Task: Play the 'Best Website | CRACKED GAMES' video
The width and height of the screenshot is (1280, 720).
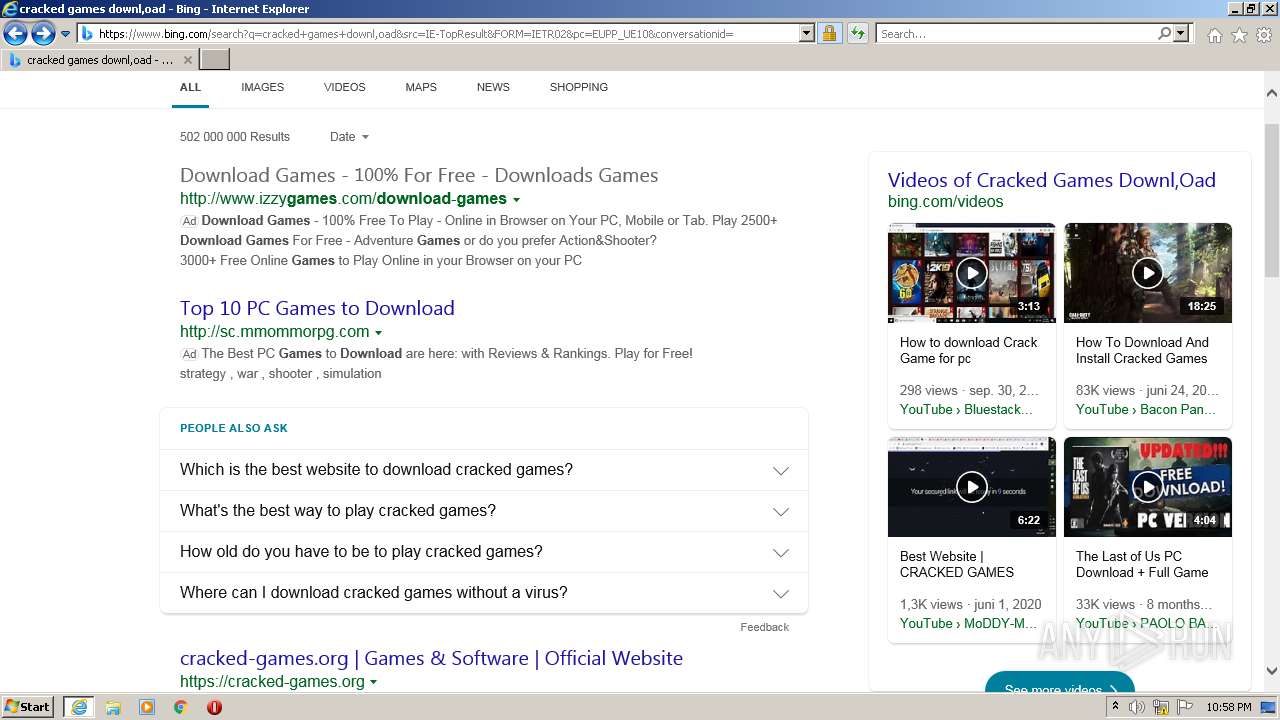Action: 971,487
